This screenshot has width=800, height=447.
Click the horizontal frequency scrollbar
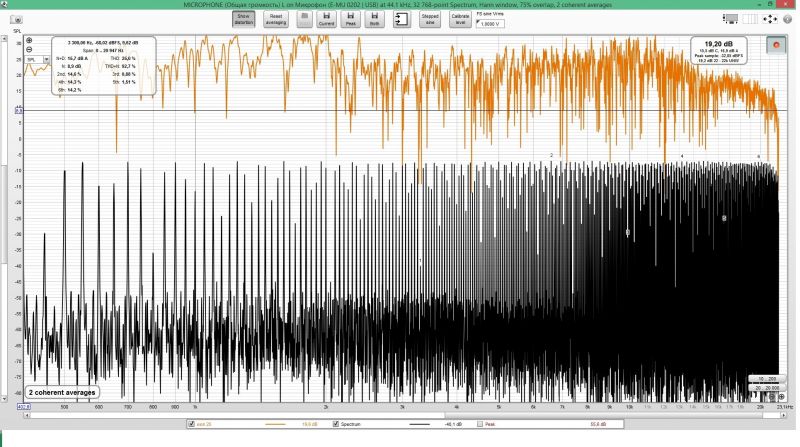[400, 415]
